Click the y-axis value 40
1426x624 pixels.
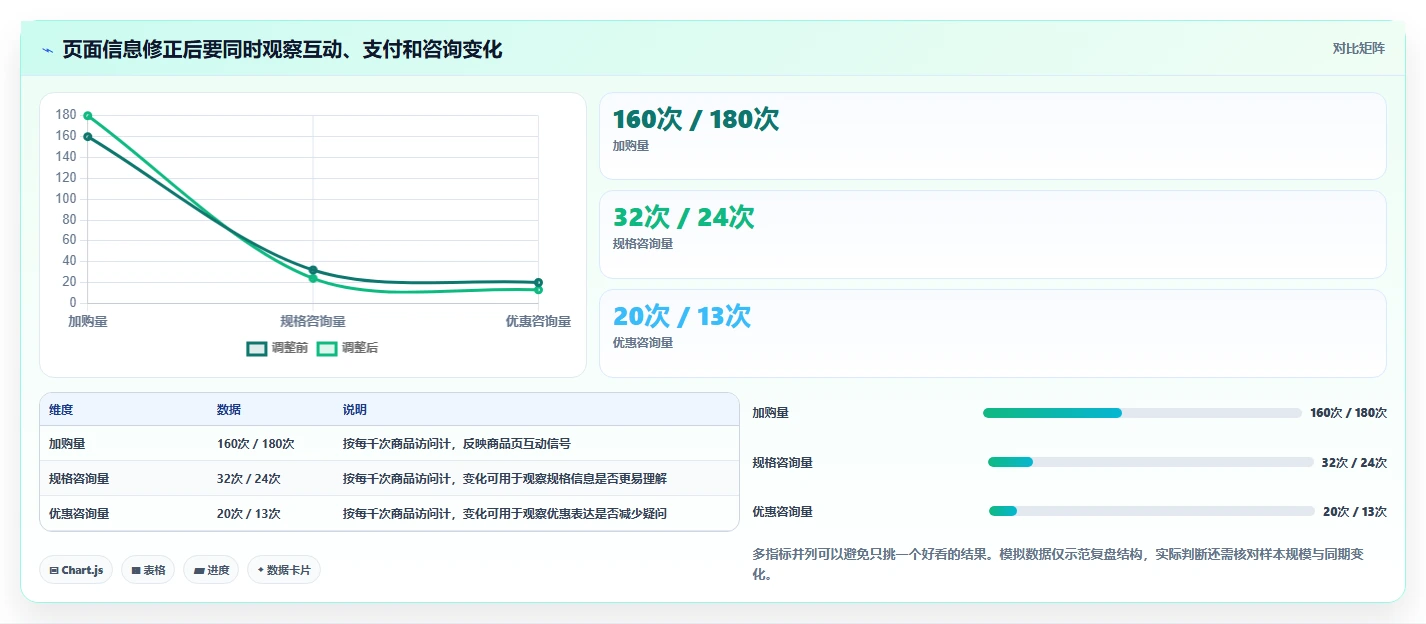point(69,261)
